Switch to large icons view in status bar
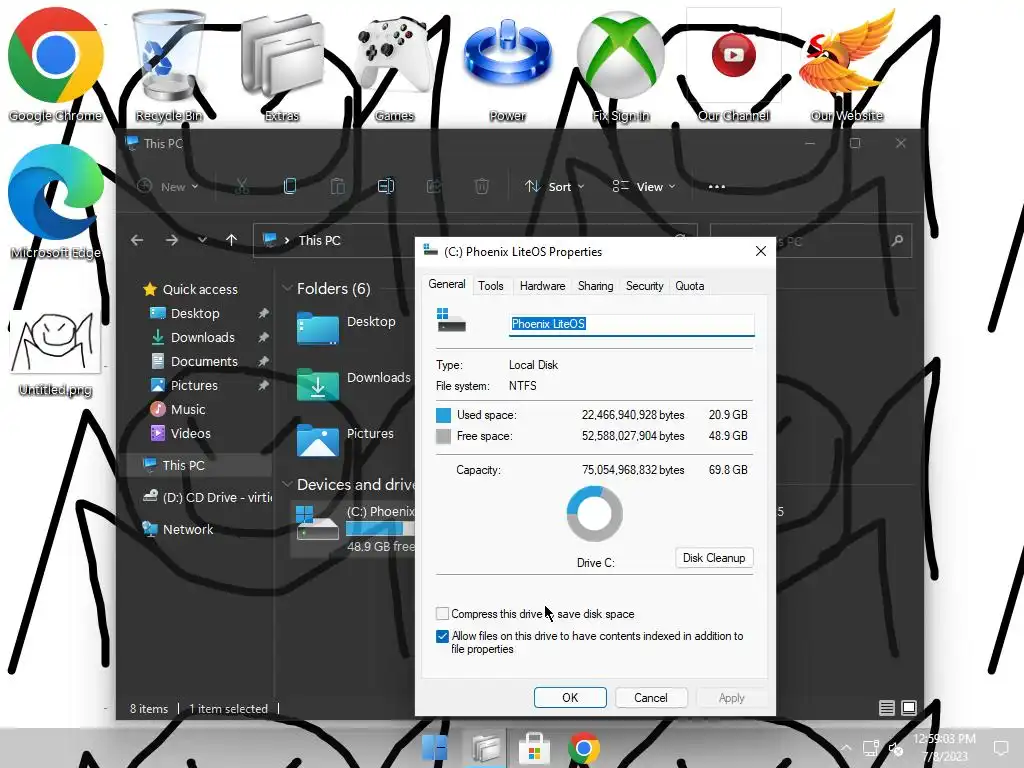The height and width of the screenshot is (768, 1024). tap(909, 707)
